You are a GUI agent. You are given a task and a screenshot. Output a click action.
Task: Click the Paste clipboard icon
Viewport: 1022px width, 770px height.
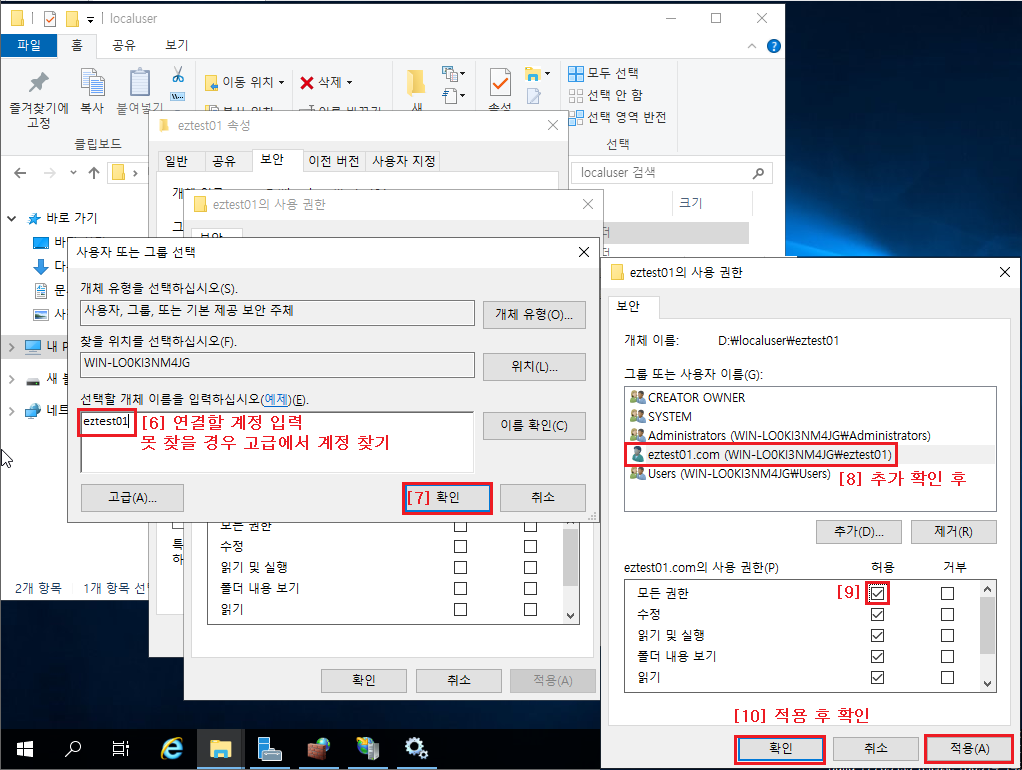point(139,83)
